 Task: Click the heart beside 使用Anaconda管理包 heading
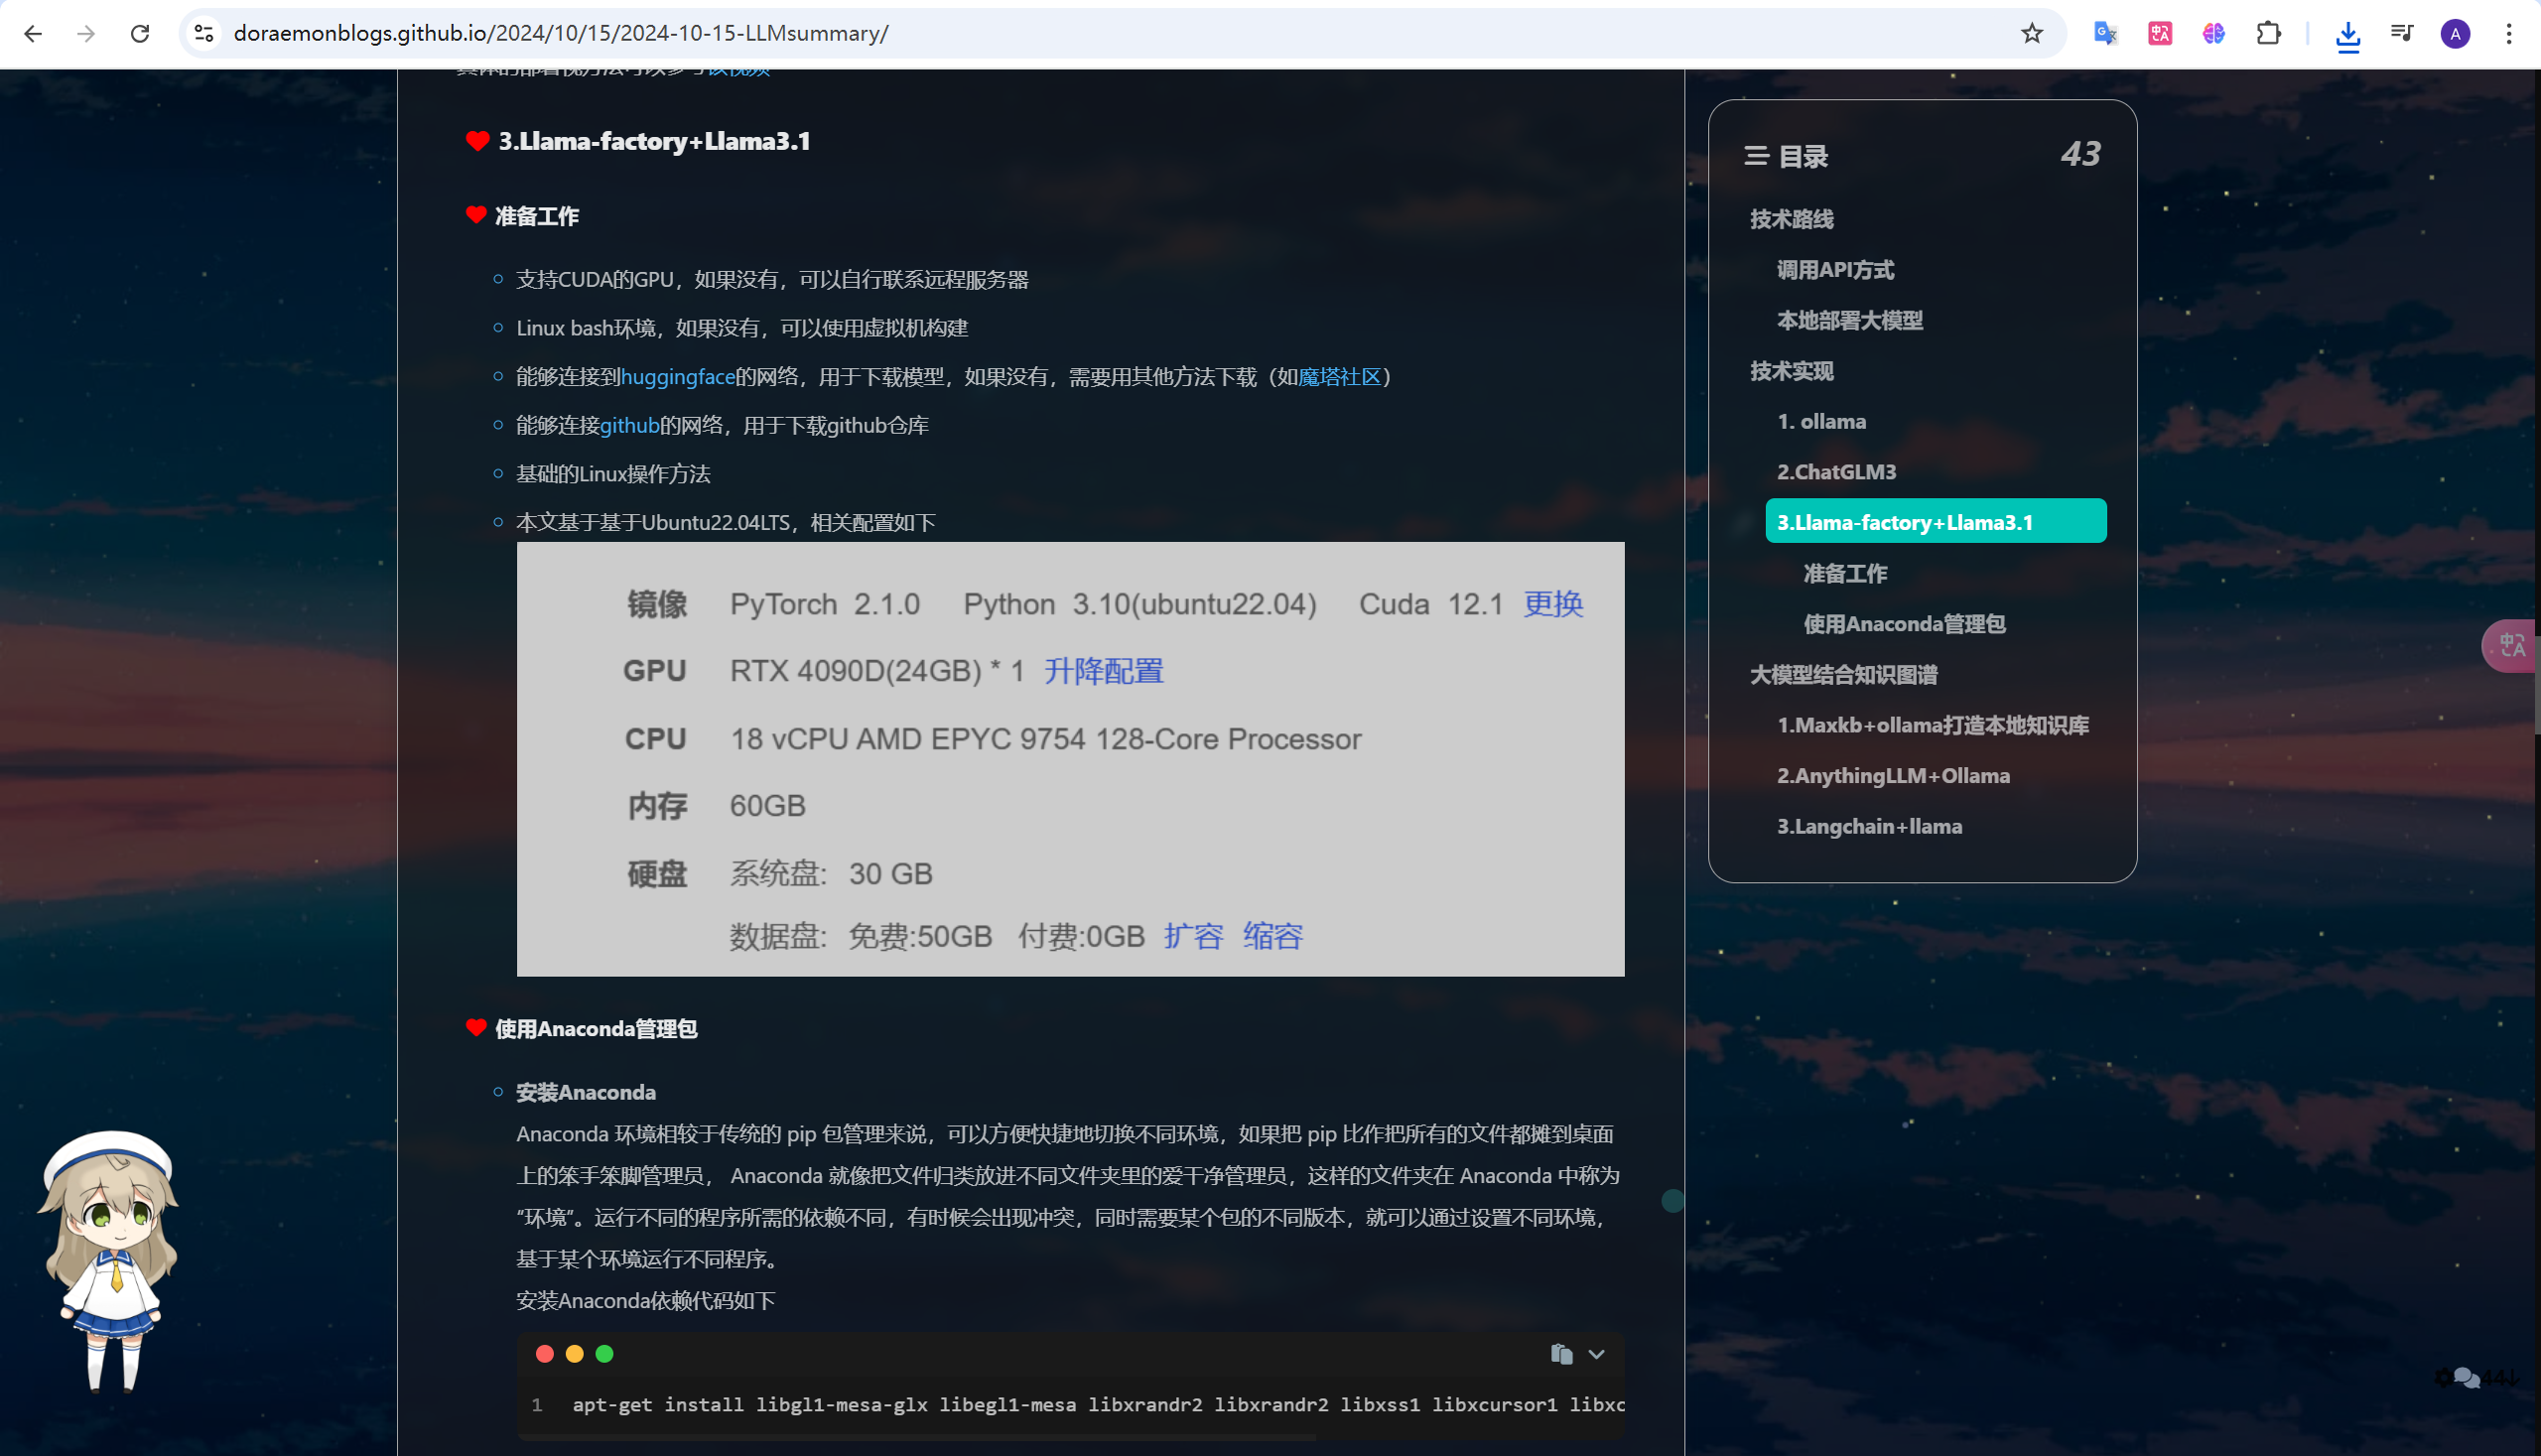(476, 1027)
